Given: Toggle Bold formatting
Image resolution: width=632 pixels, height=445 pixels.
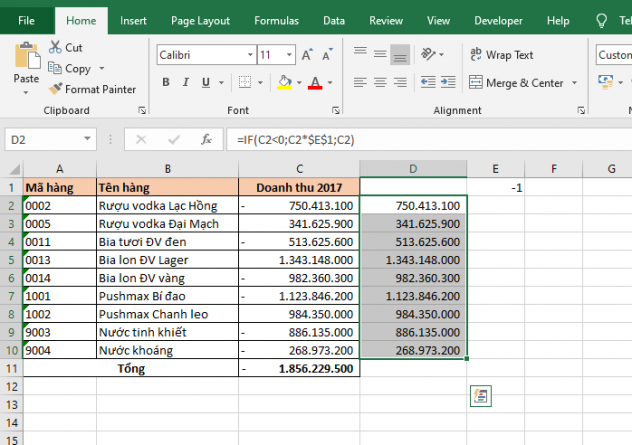Looking at the screenshot, I should coord(165,83).
